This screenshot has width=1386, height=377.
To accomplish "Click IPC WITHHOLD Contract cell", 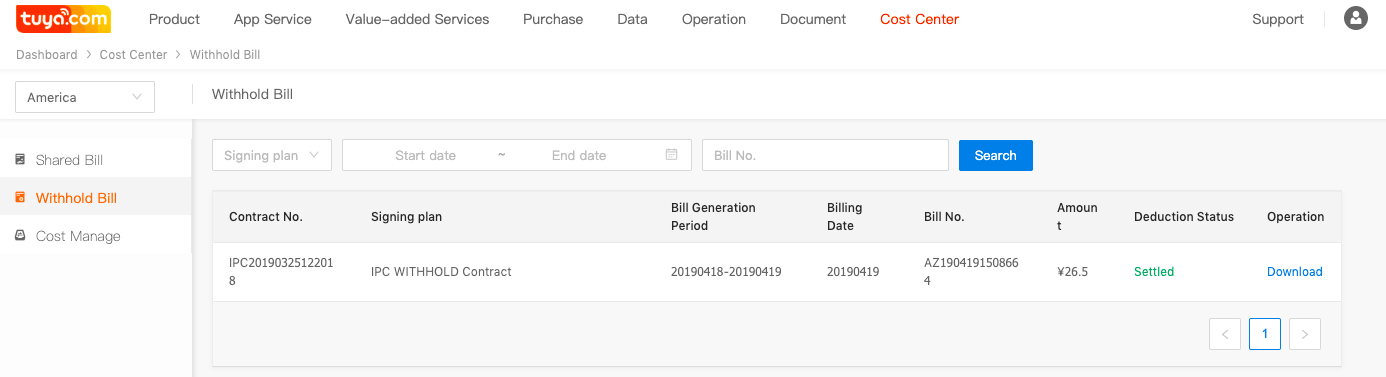I will 441,272.
